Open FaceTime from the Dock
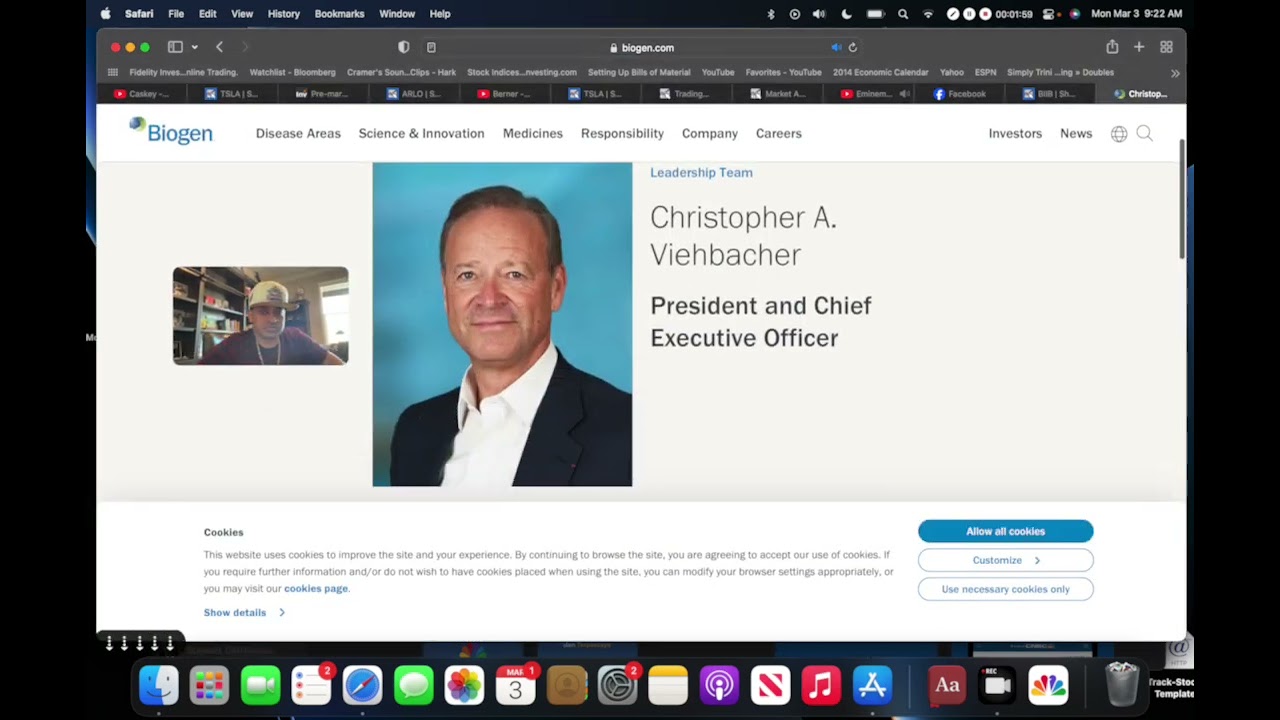Image resolution: width=1280 pixels, height=720 pixels. [x=260, y=685]
